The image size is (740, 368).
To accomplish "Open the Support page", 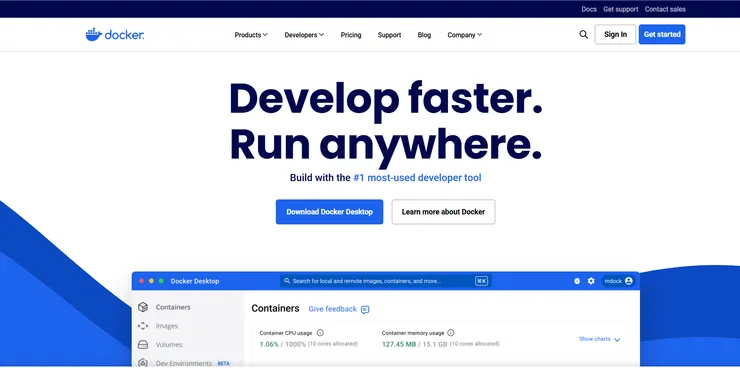I will click(x=389, y=34).
